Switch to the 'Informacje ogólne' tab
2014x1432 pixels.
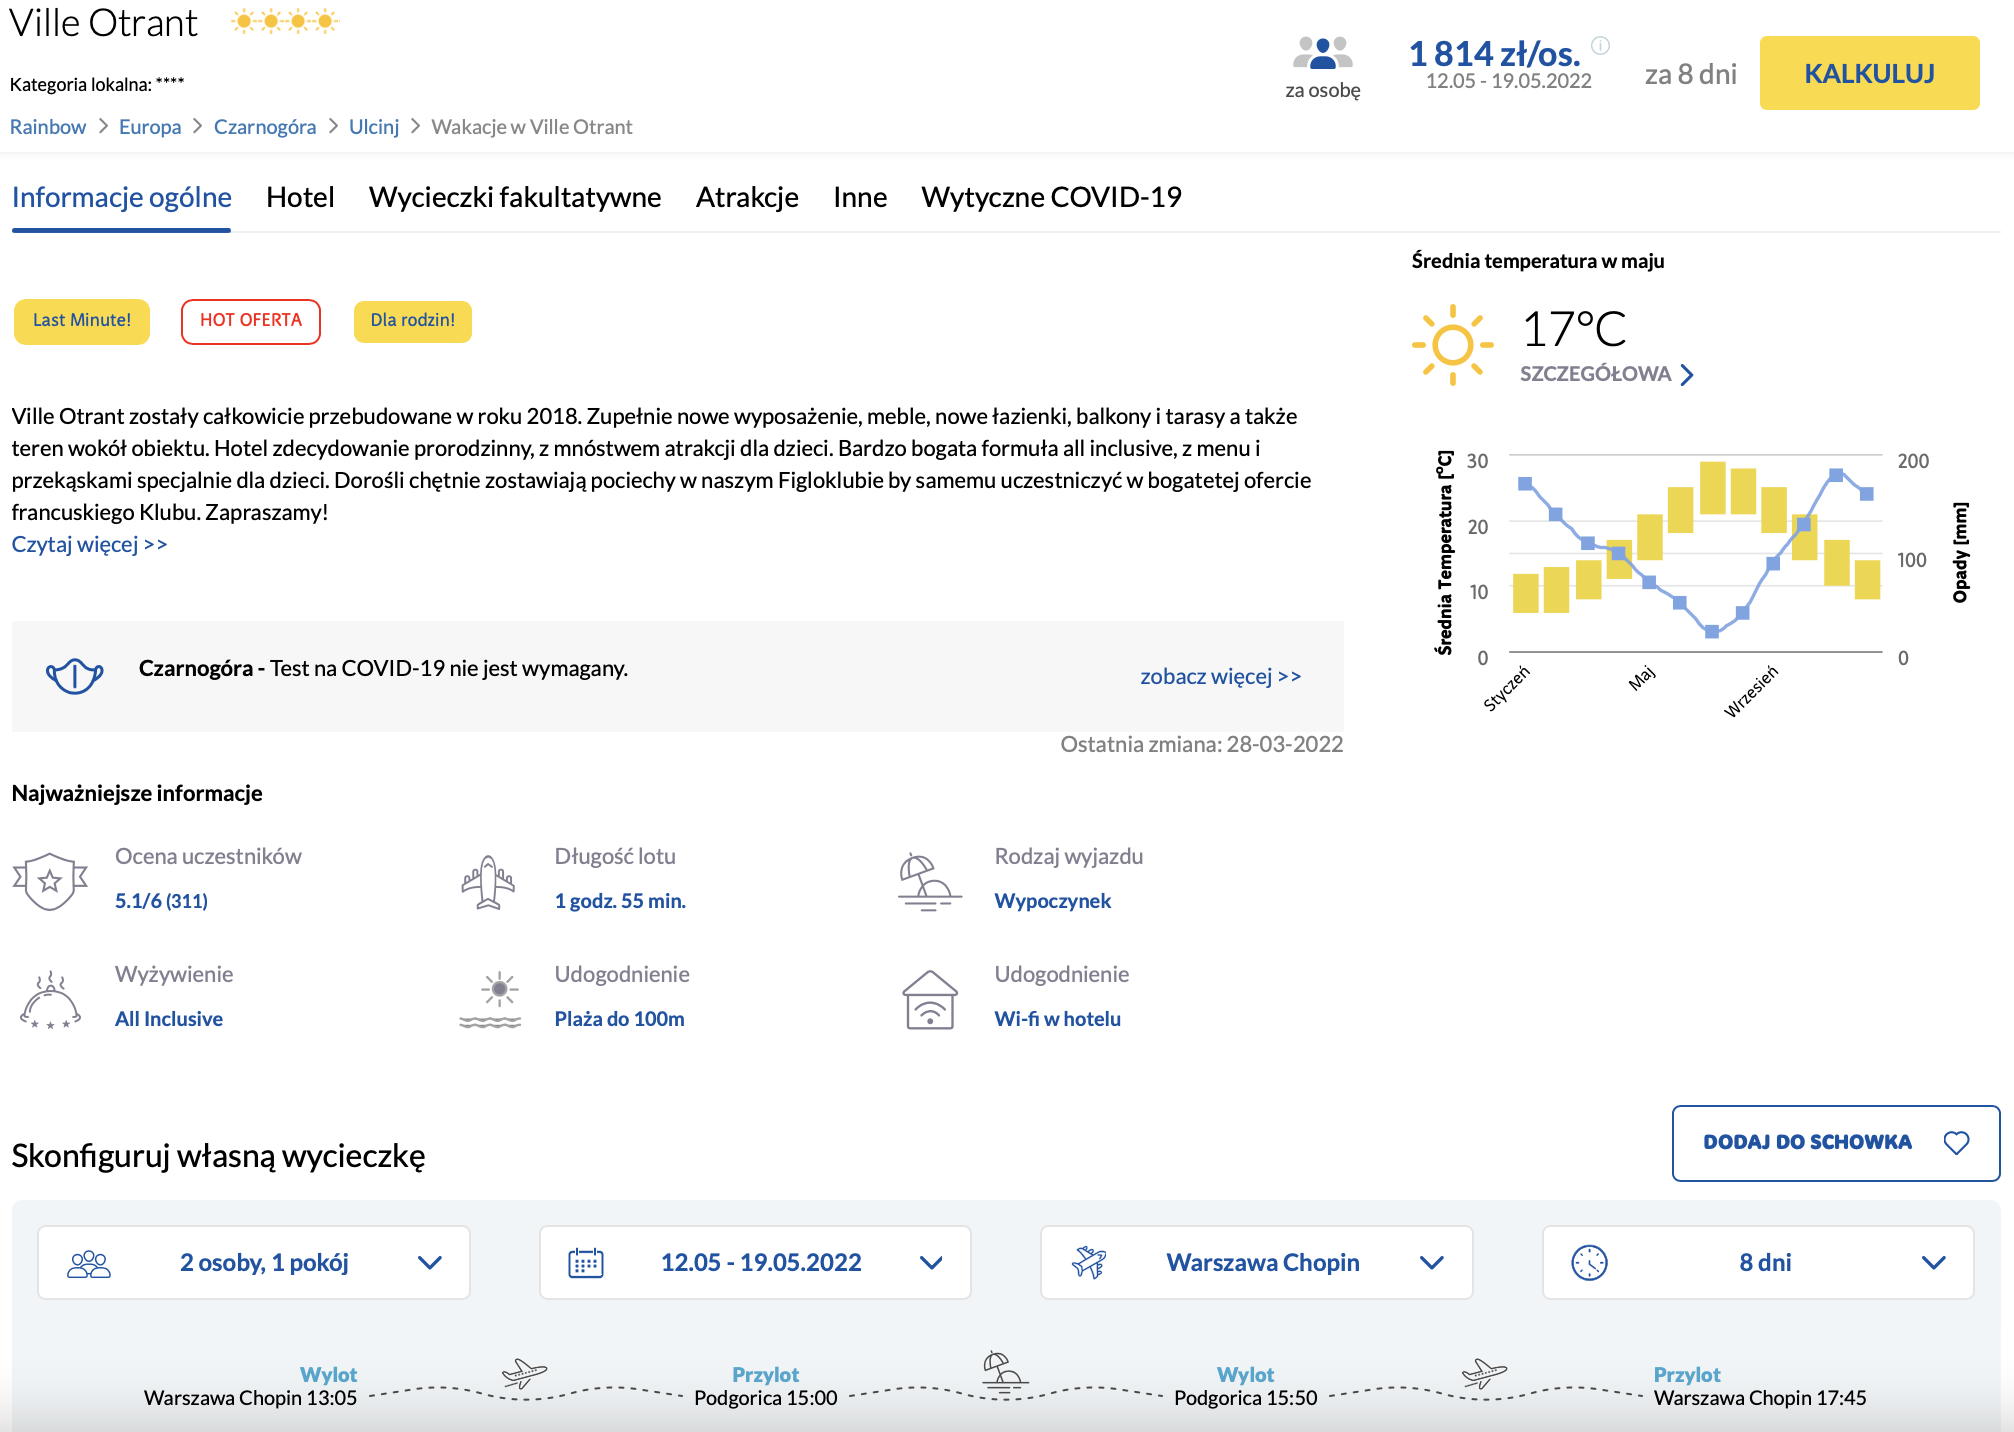tap(122, 197)
